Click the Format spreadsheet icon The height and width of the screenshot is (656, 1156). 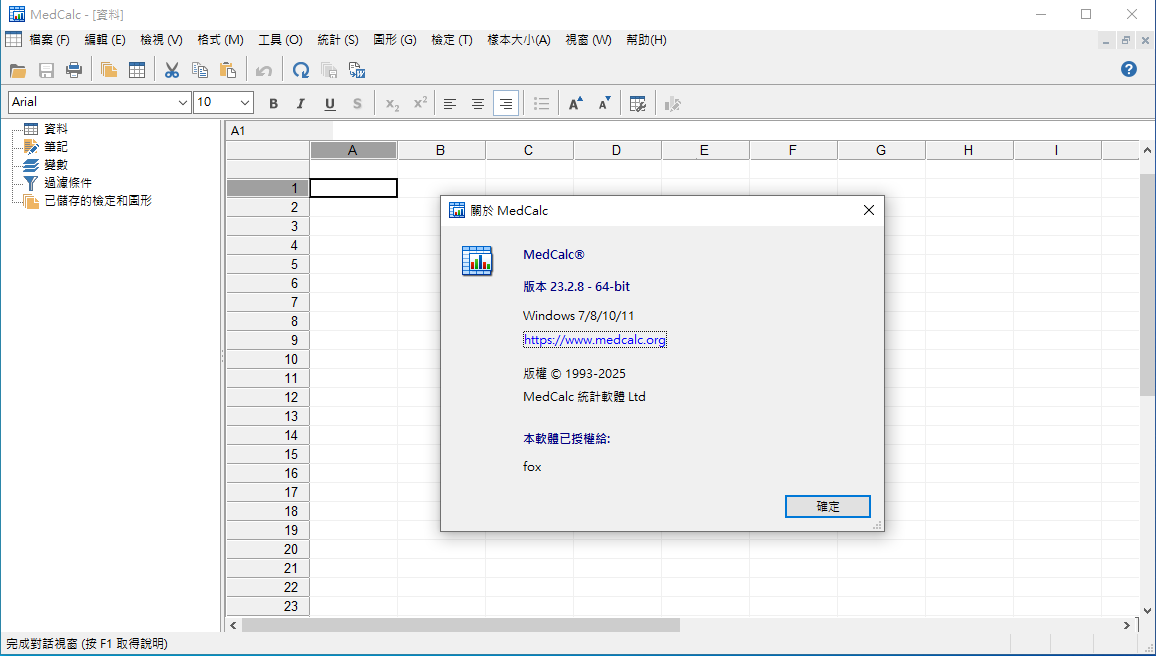click(x=638, y=104)
